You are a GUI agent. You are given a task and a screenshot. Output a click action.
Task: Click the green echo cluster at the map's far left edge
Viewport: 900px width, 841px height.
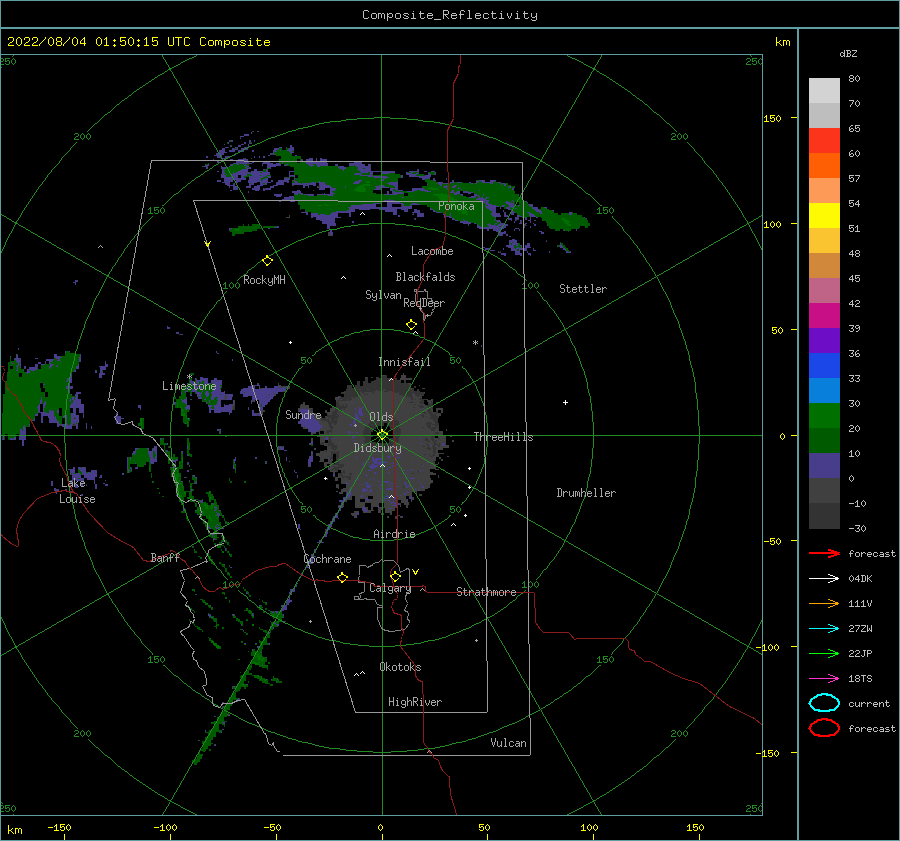coord(39,396)
